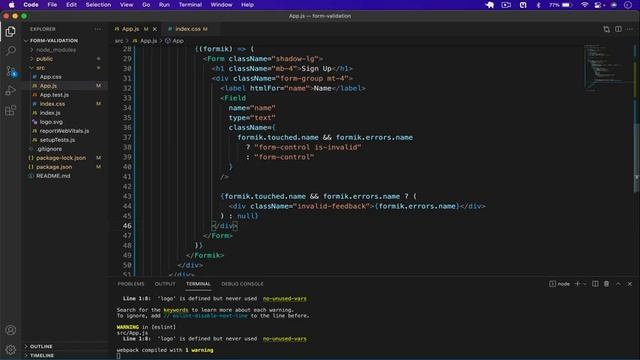Click the src breadcrumb segment

click(119, 41)
